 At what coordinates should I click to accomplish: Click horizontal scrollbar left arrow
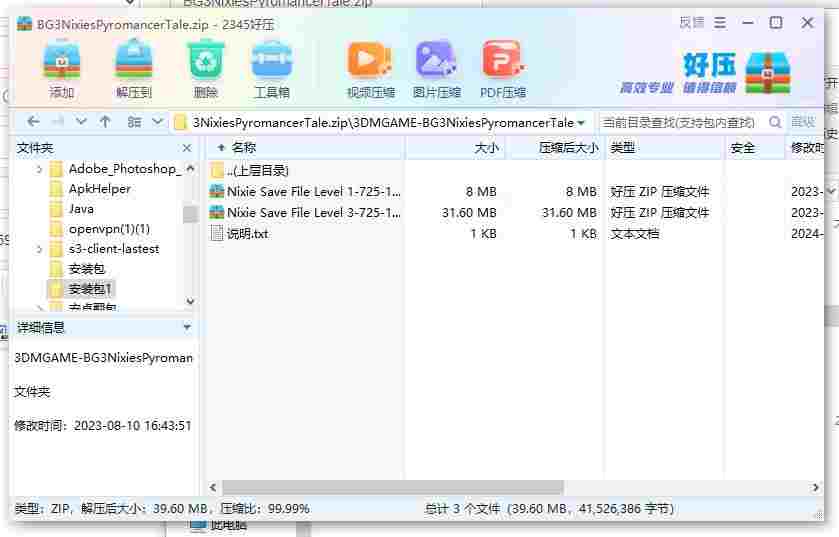pyautogui.click(x=213, y=487)
